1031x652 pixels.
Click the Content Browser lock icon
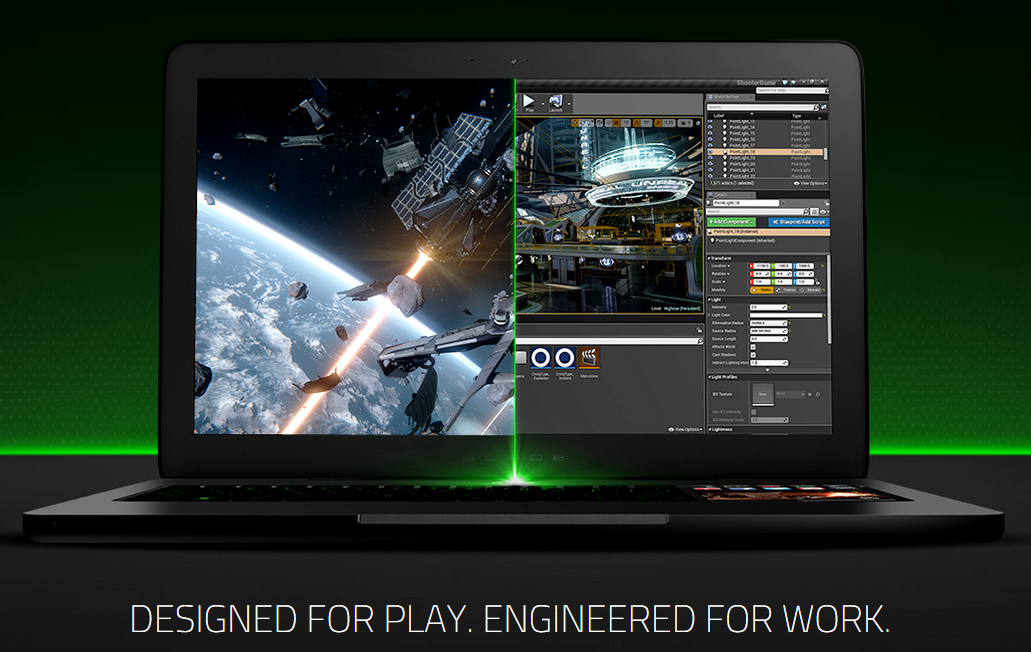pyautogui.click(x=699, y=330)
